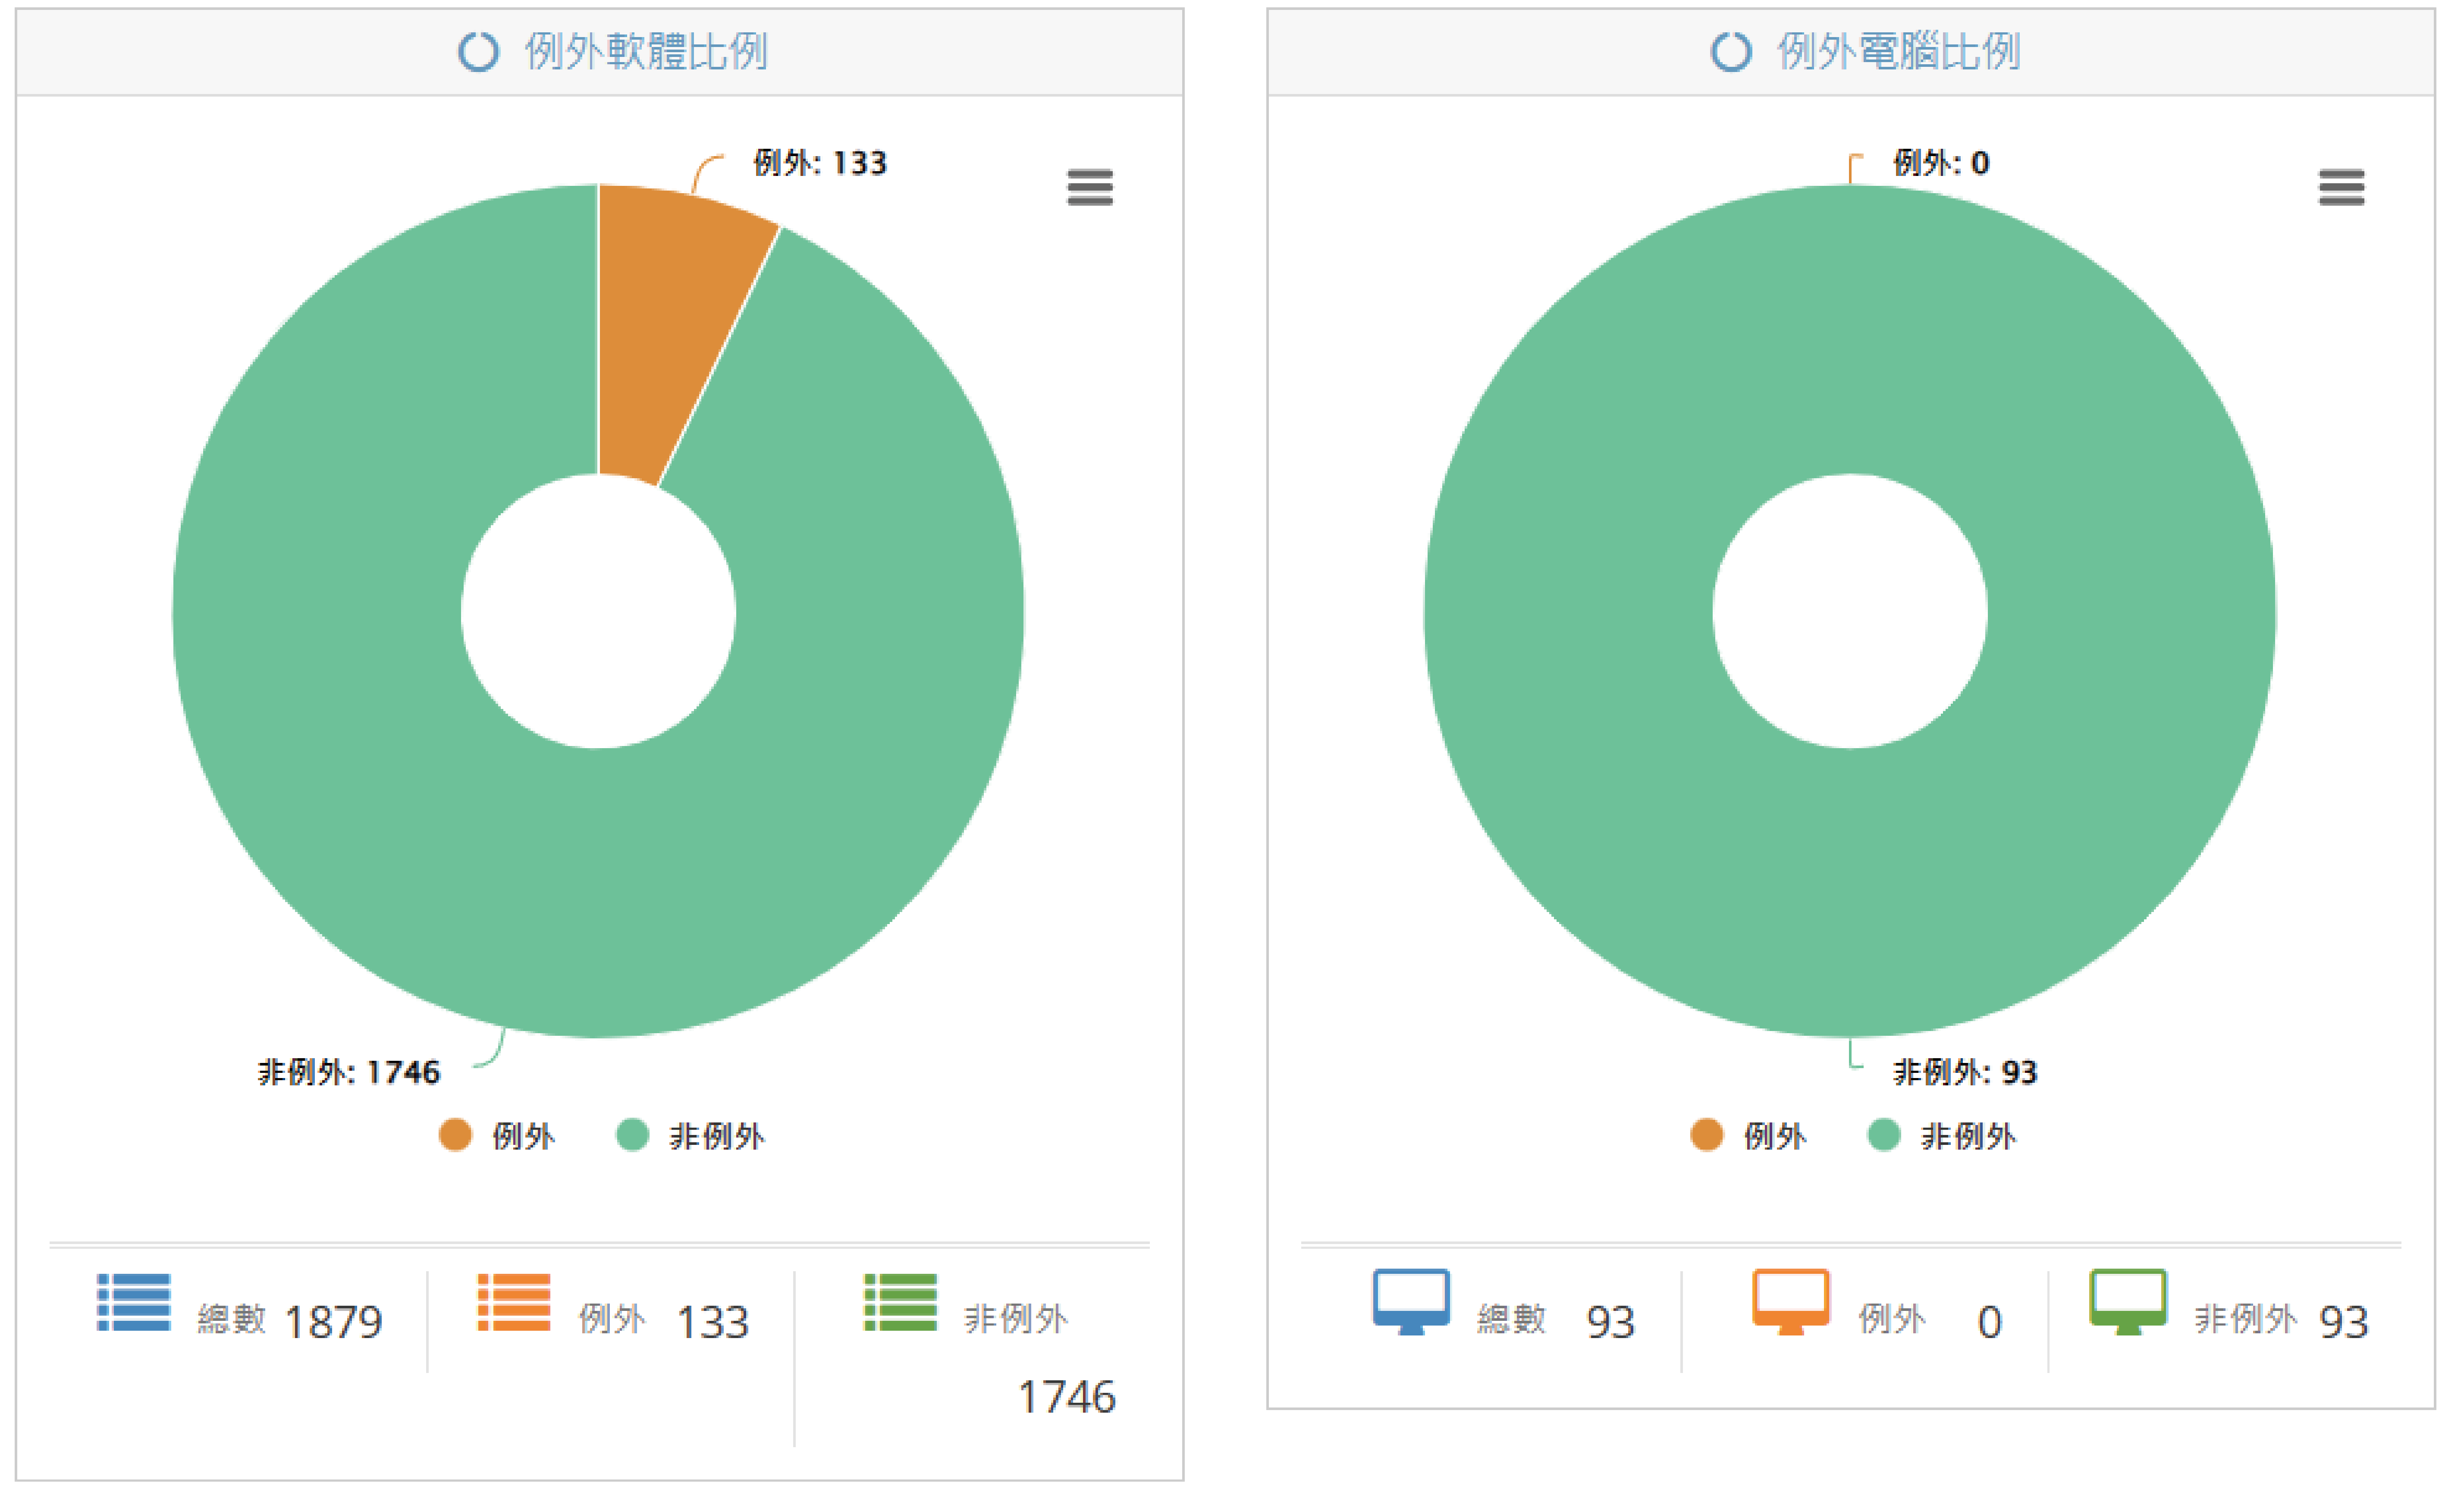The image size is (2464, 1492).
Task: Click the blue monitor icon for computer 總數
Action: 1411,1302
